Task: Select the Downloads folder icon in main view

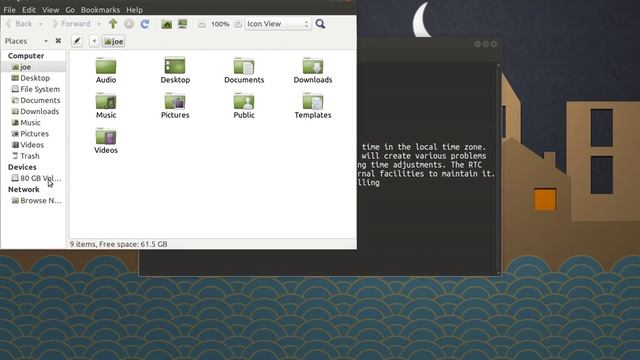Action: tap(313, 65)
